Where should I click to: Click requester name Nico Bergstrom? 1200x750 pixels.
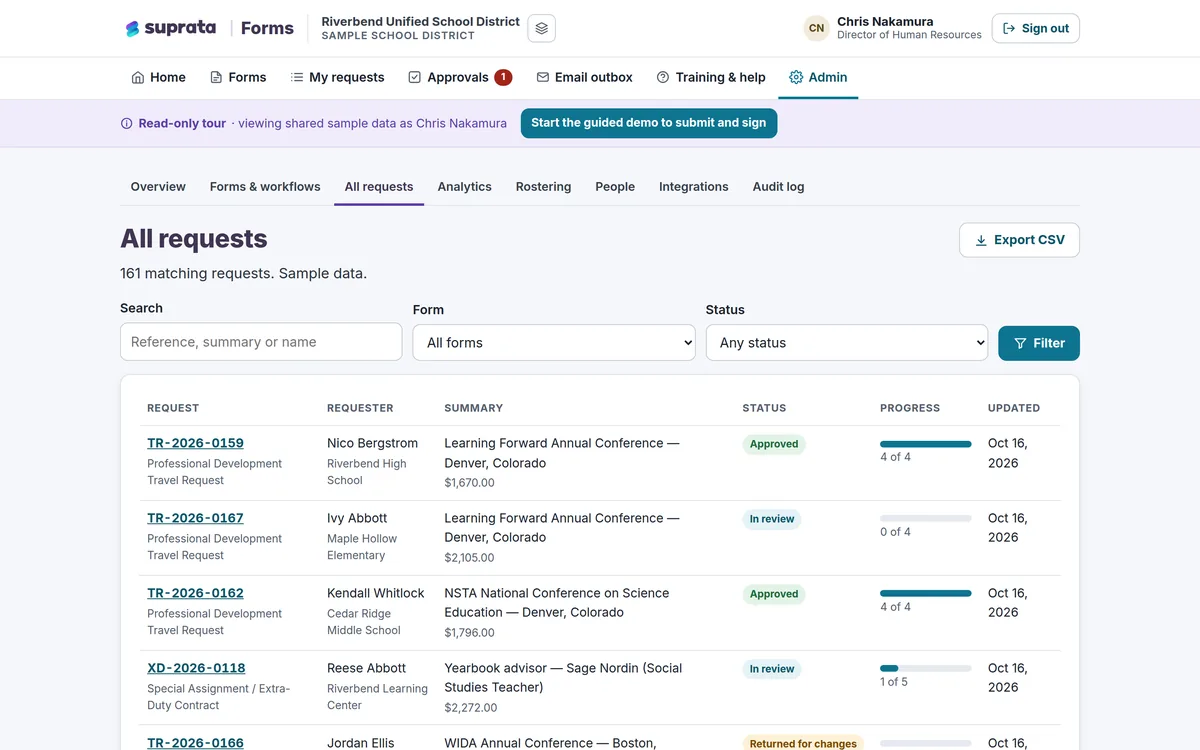point(373,443)
